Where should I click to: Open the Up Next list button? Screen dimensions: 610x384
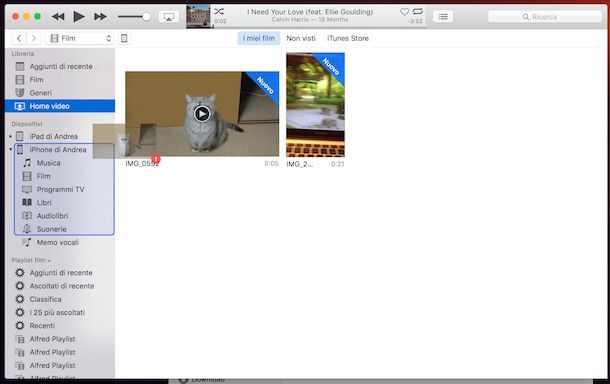pyautogui.click(x=443, y=16)
